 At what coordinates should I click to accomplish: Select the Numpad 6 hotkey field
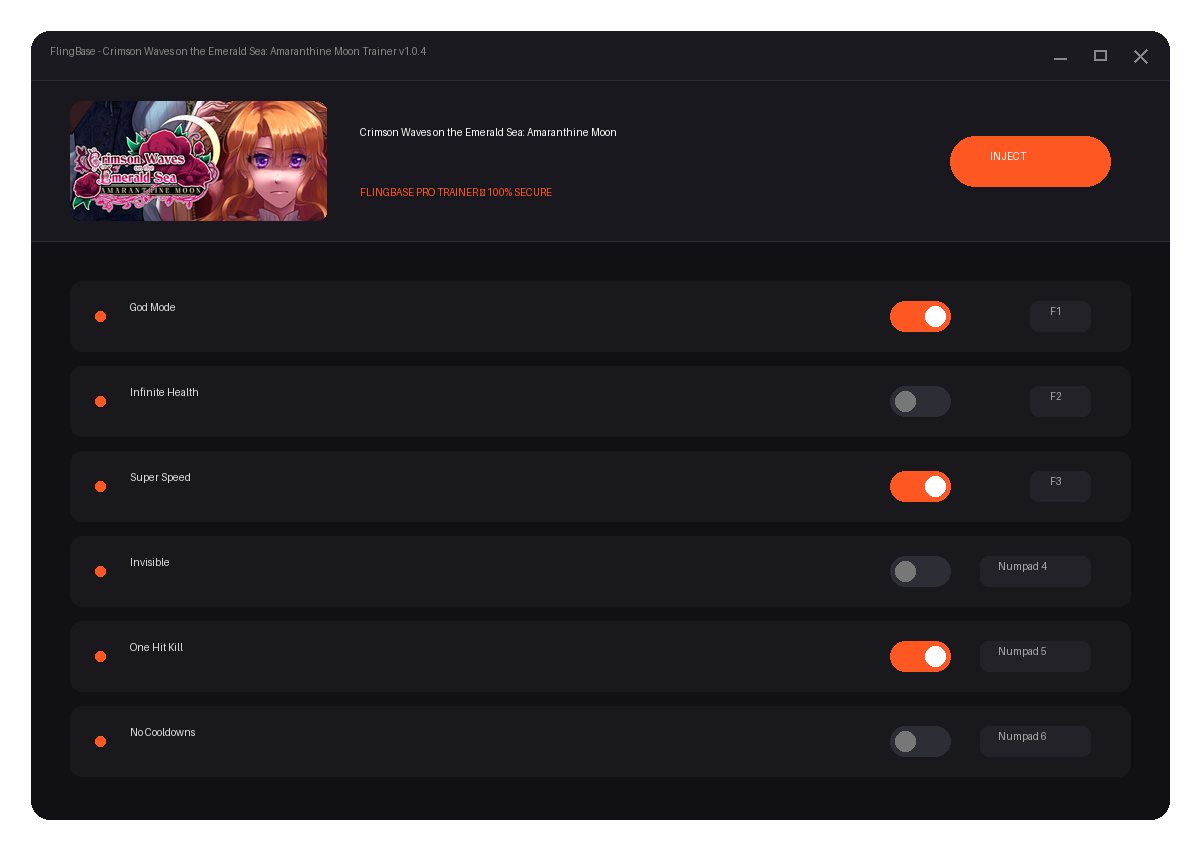(x=1035, y=741)
